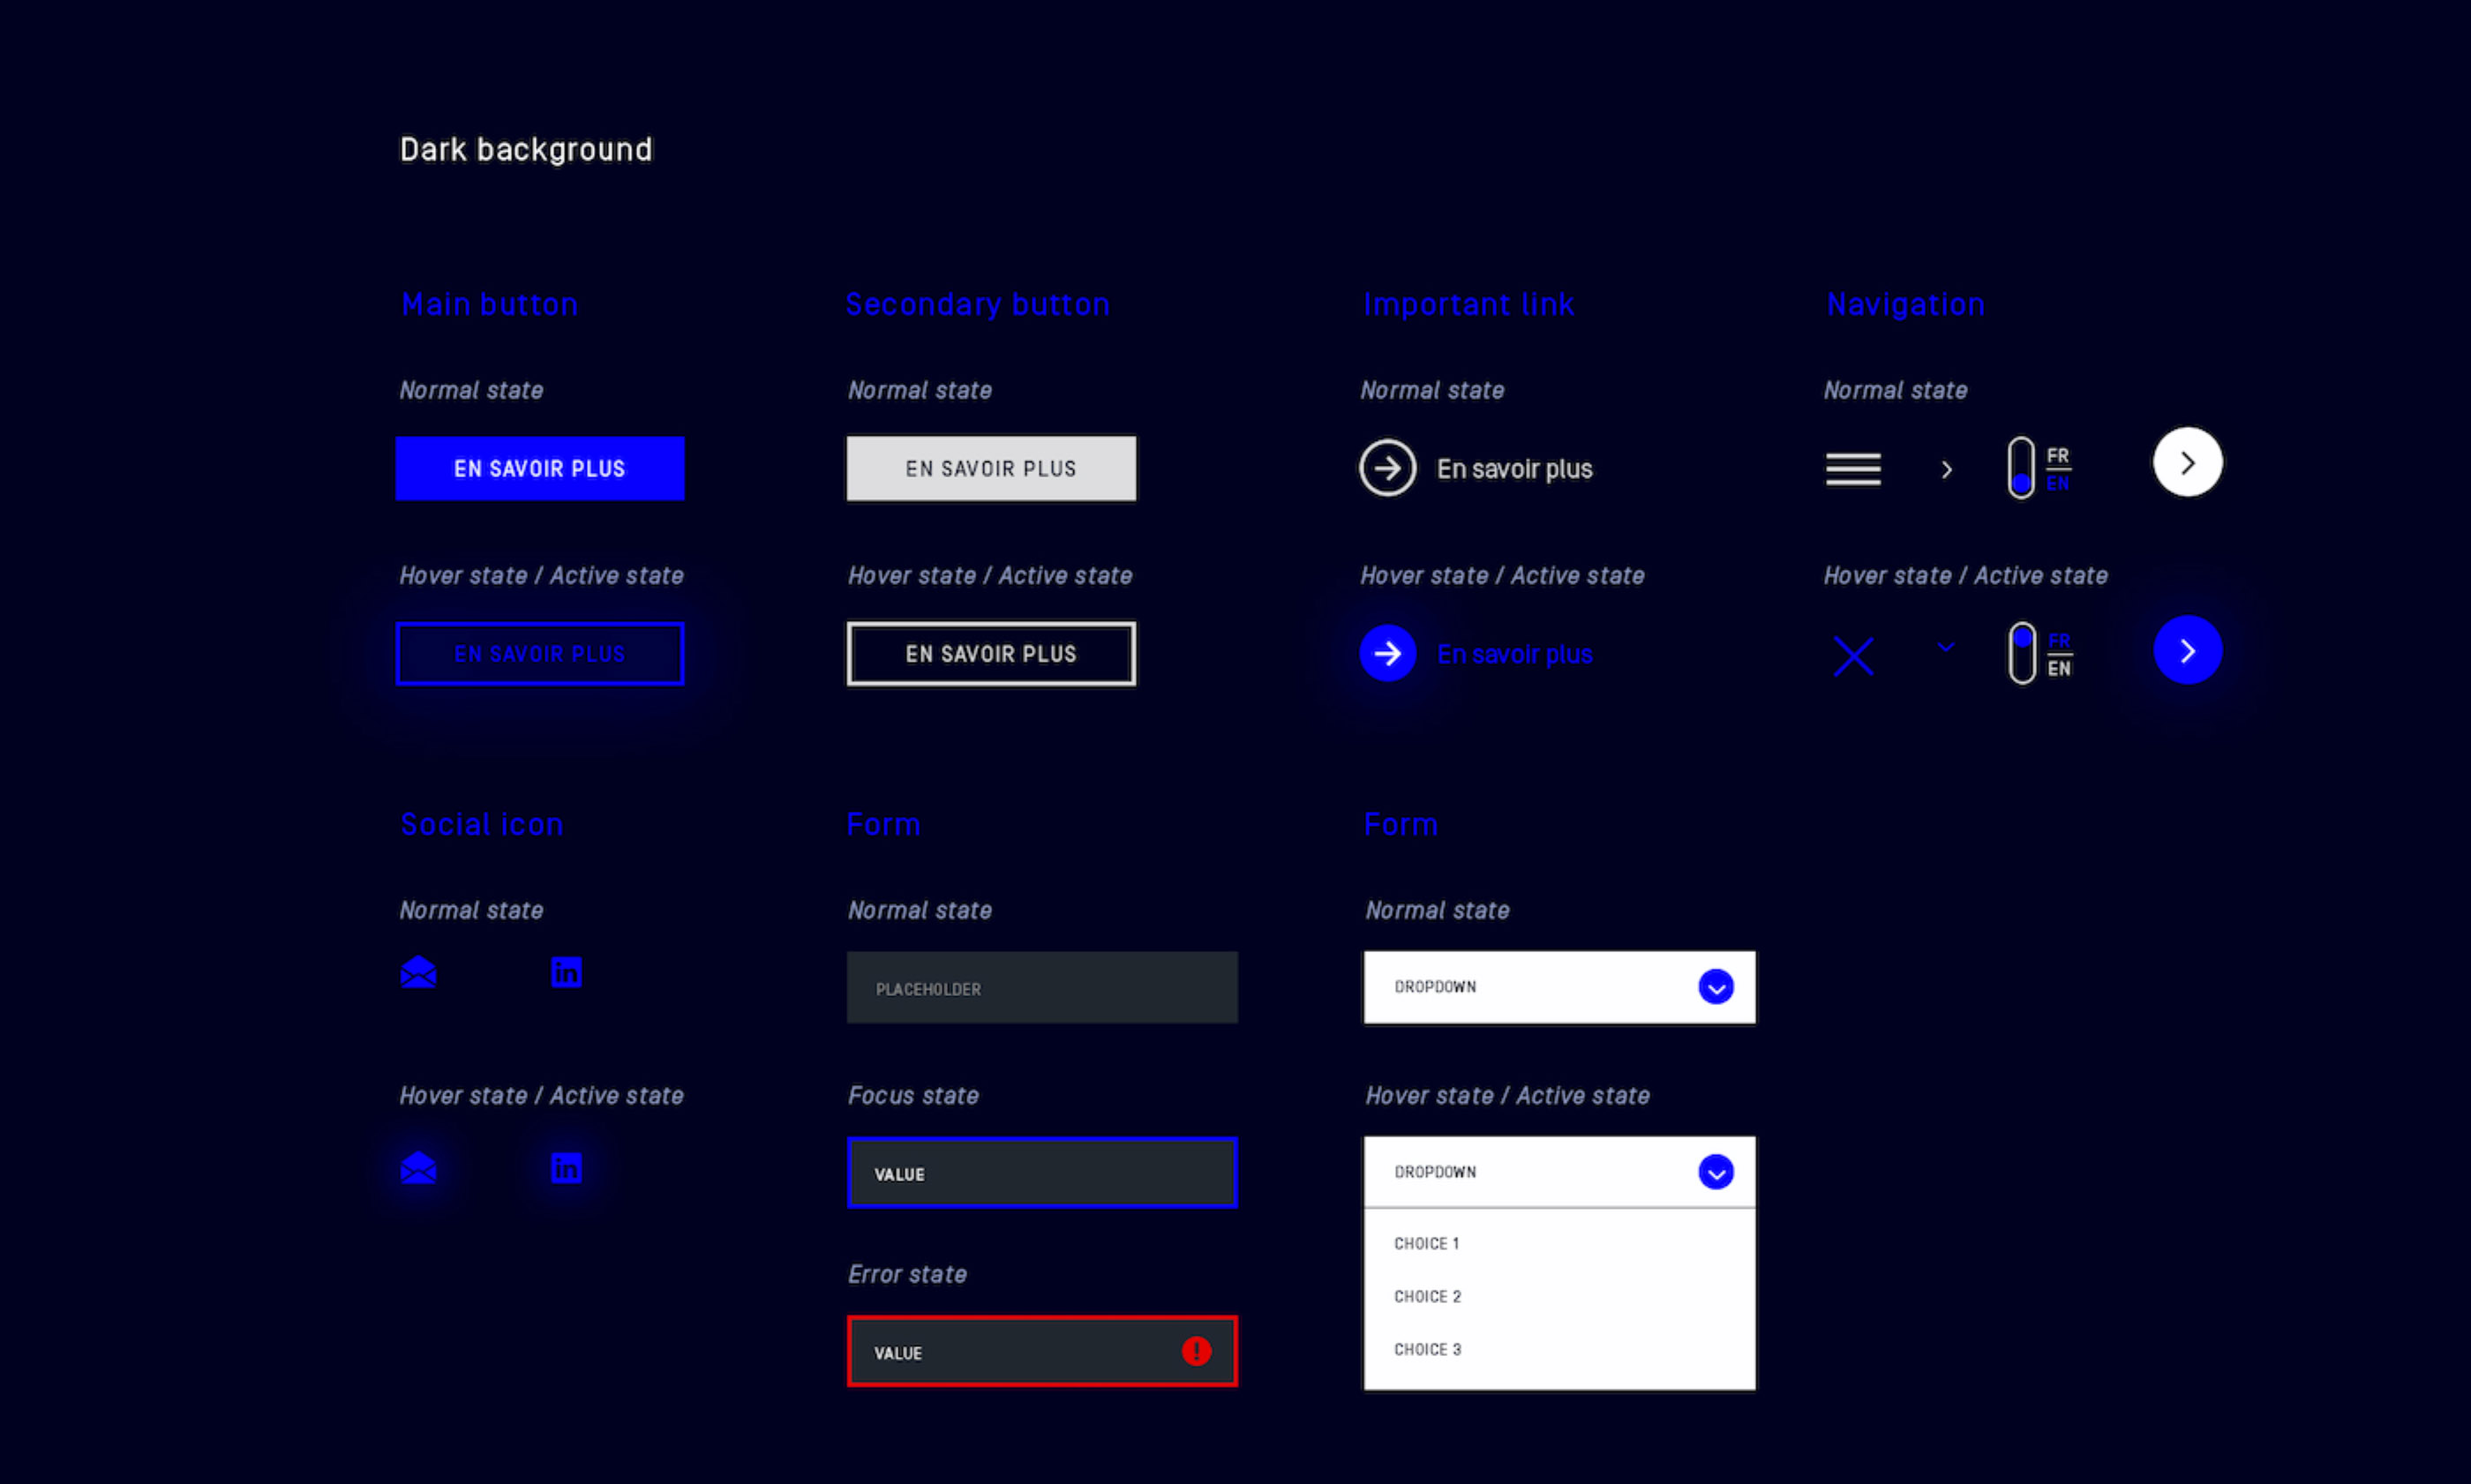Viewport: 2471px width, 1484px height.
Task: Click the glowing hover-state email envelope icon
Action: tap(418, 1167)
